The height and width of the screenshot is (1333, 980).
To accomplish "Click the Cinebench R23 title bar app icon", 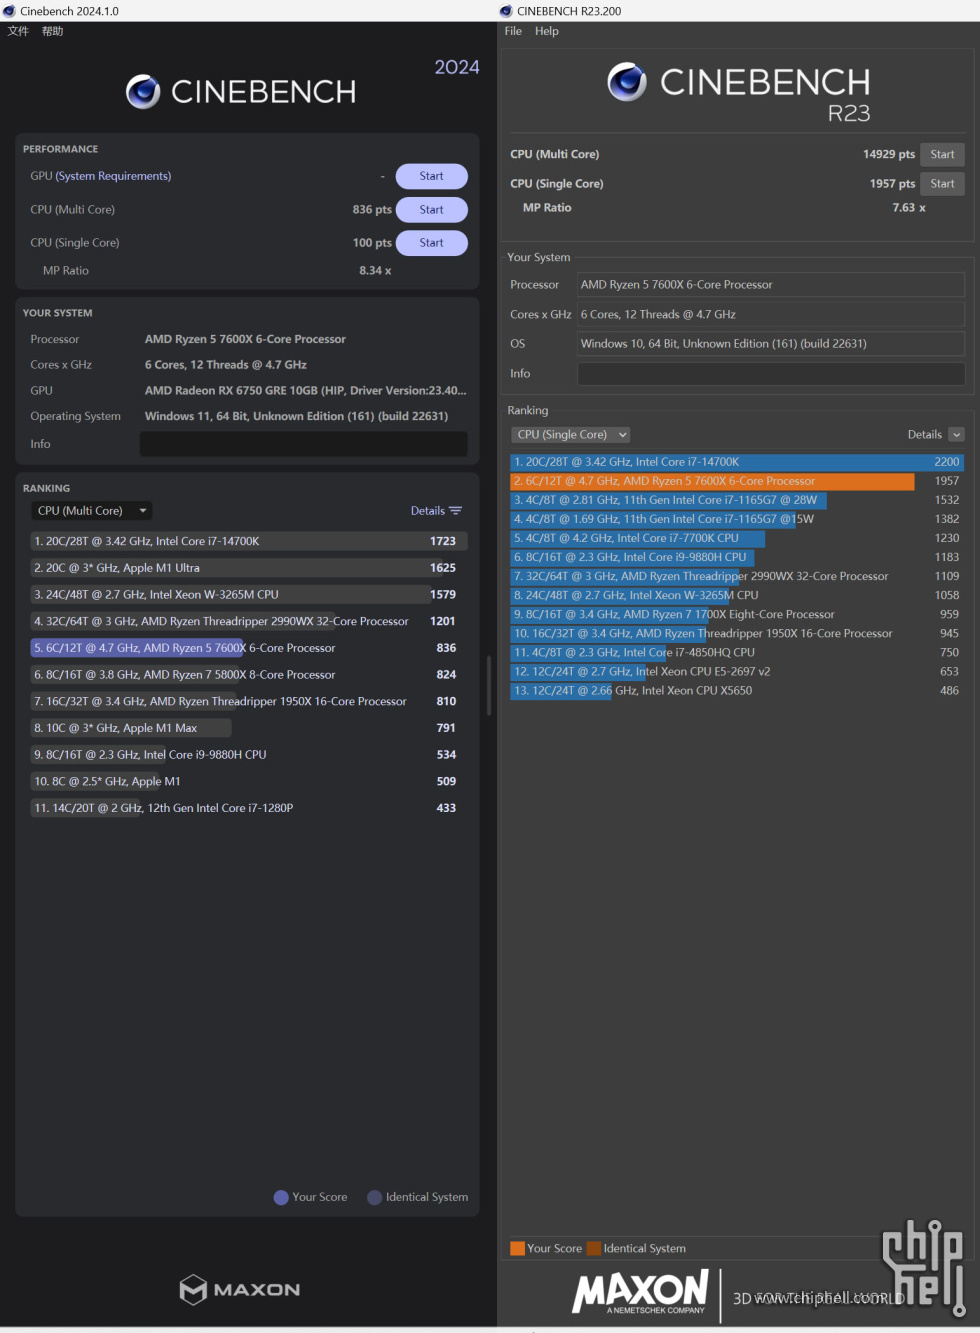I will [506, 11].
